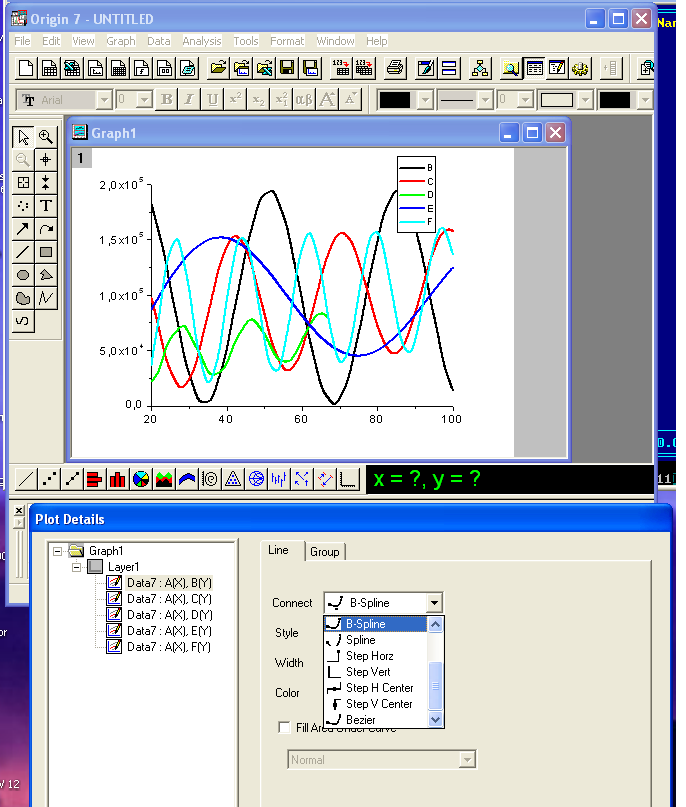Toggle Subscript formatting
This screenshot has height=807, width=686.
(258, 99)
